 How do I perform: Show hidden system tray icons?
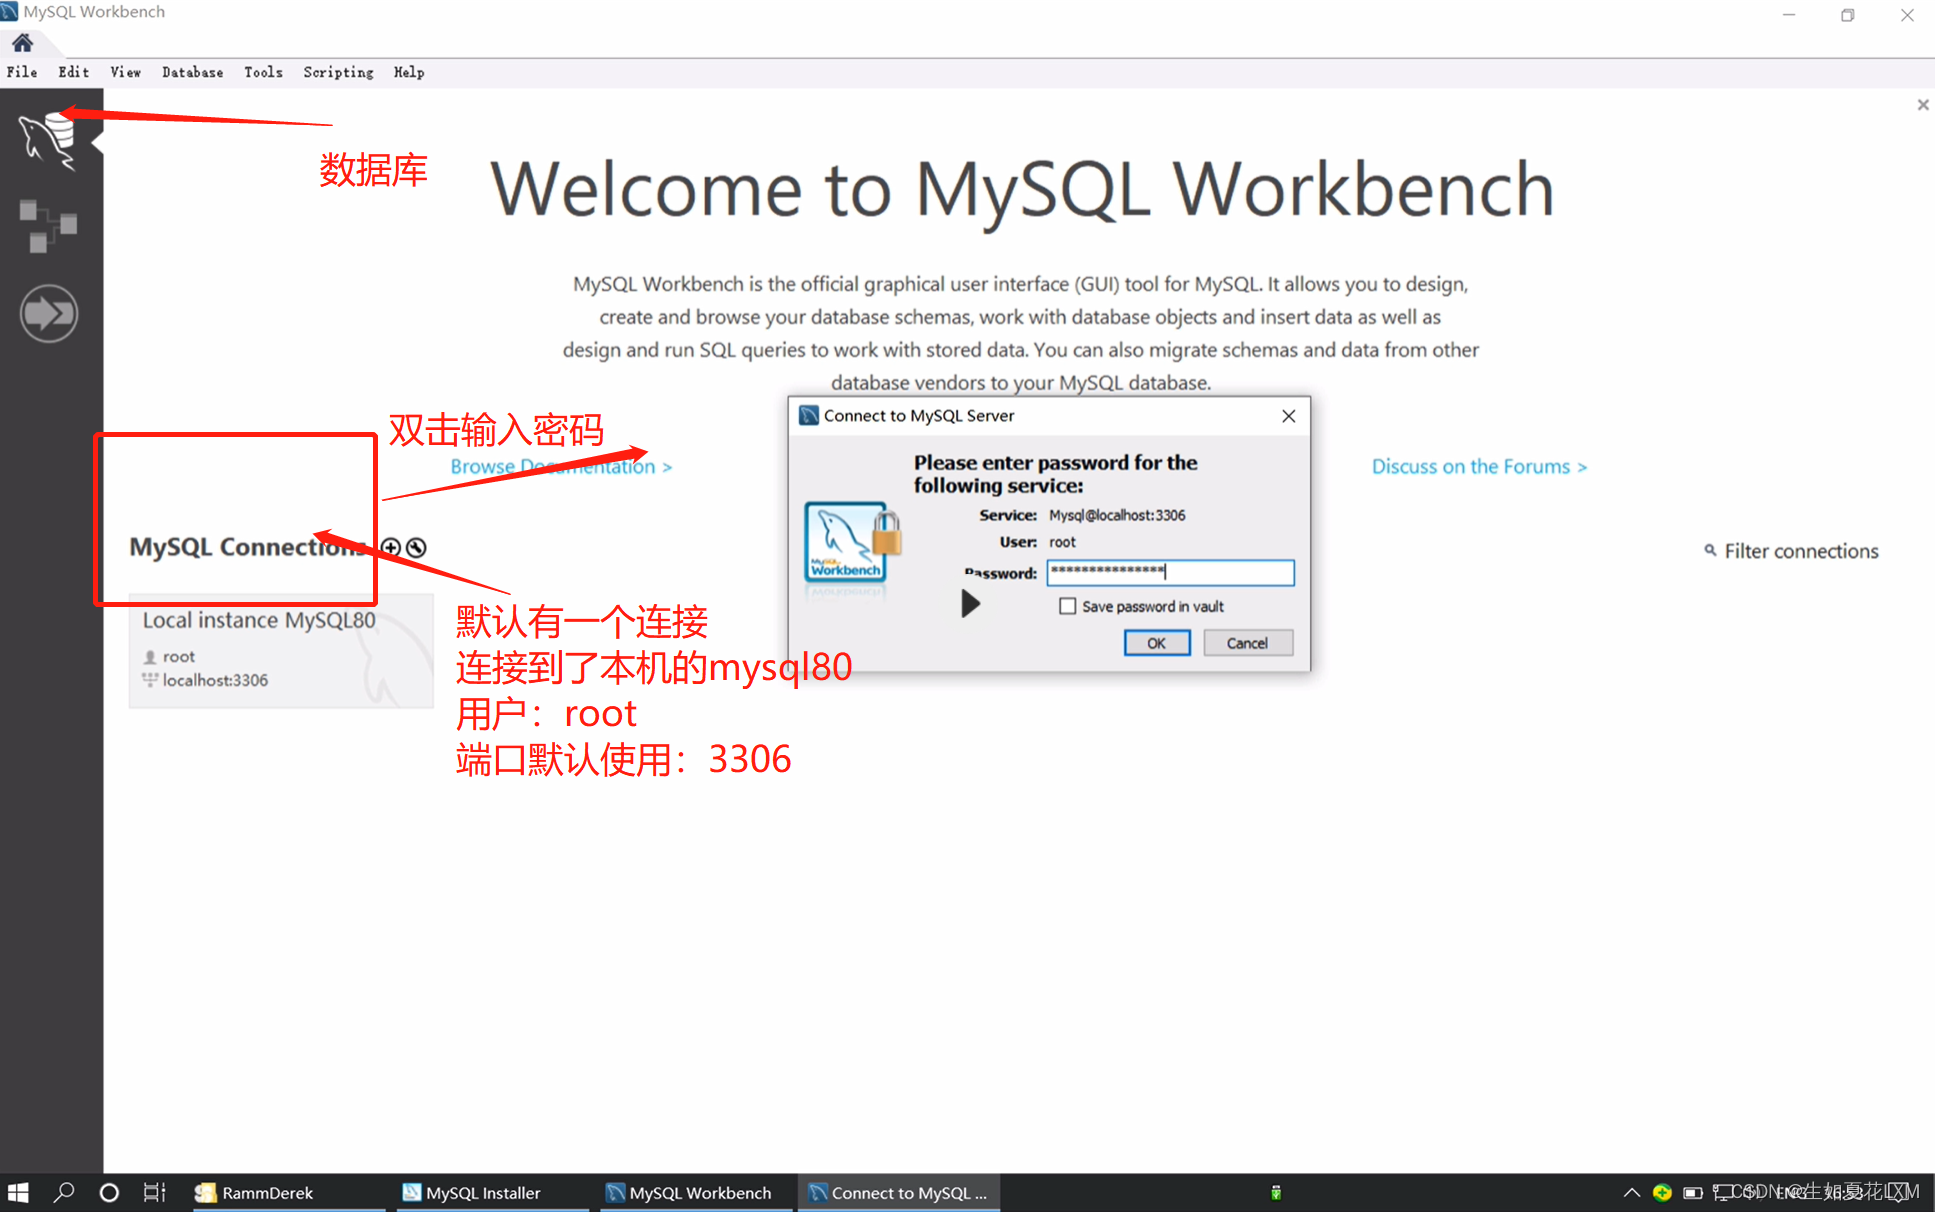1631,1192
